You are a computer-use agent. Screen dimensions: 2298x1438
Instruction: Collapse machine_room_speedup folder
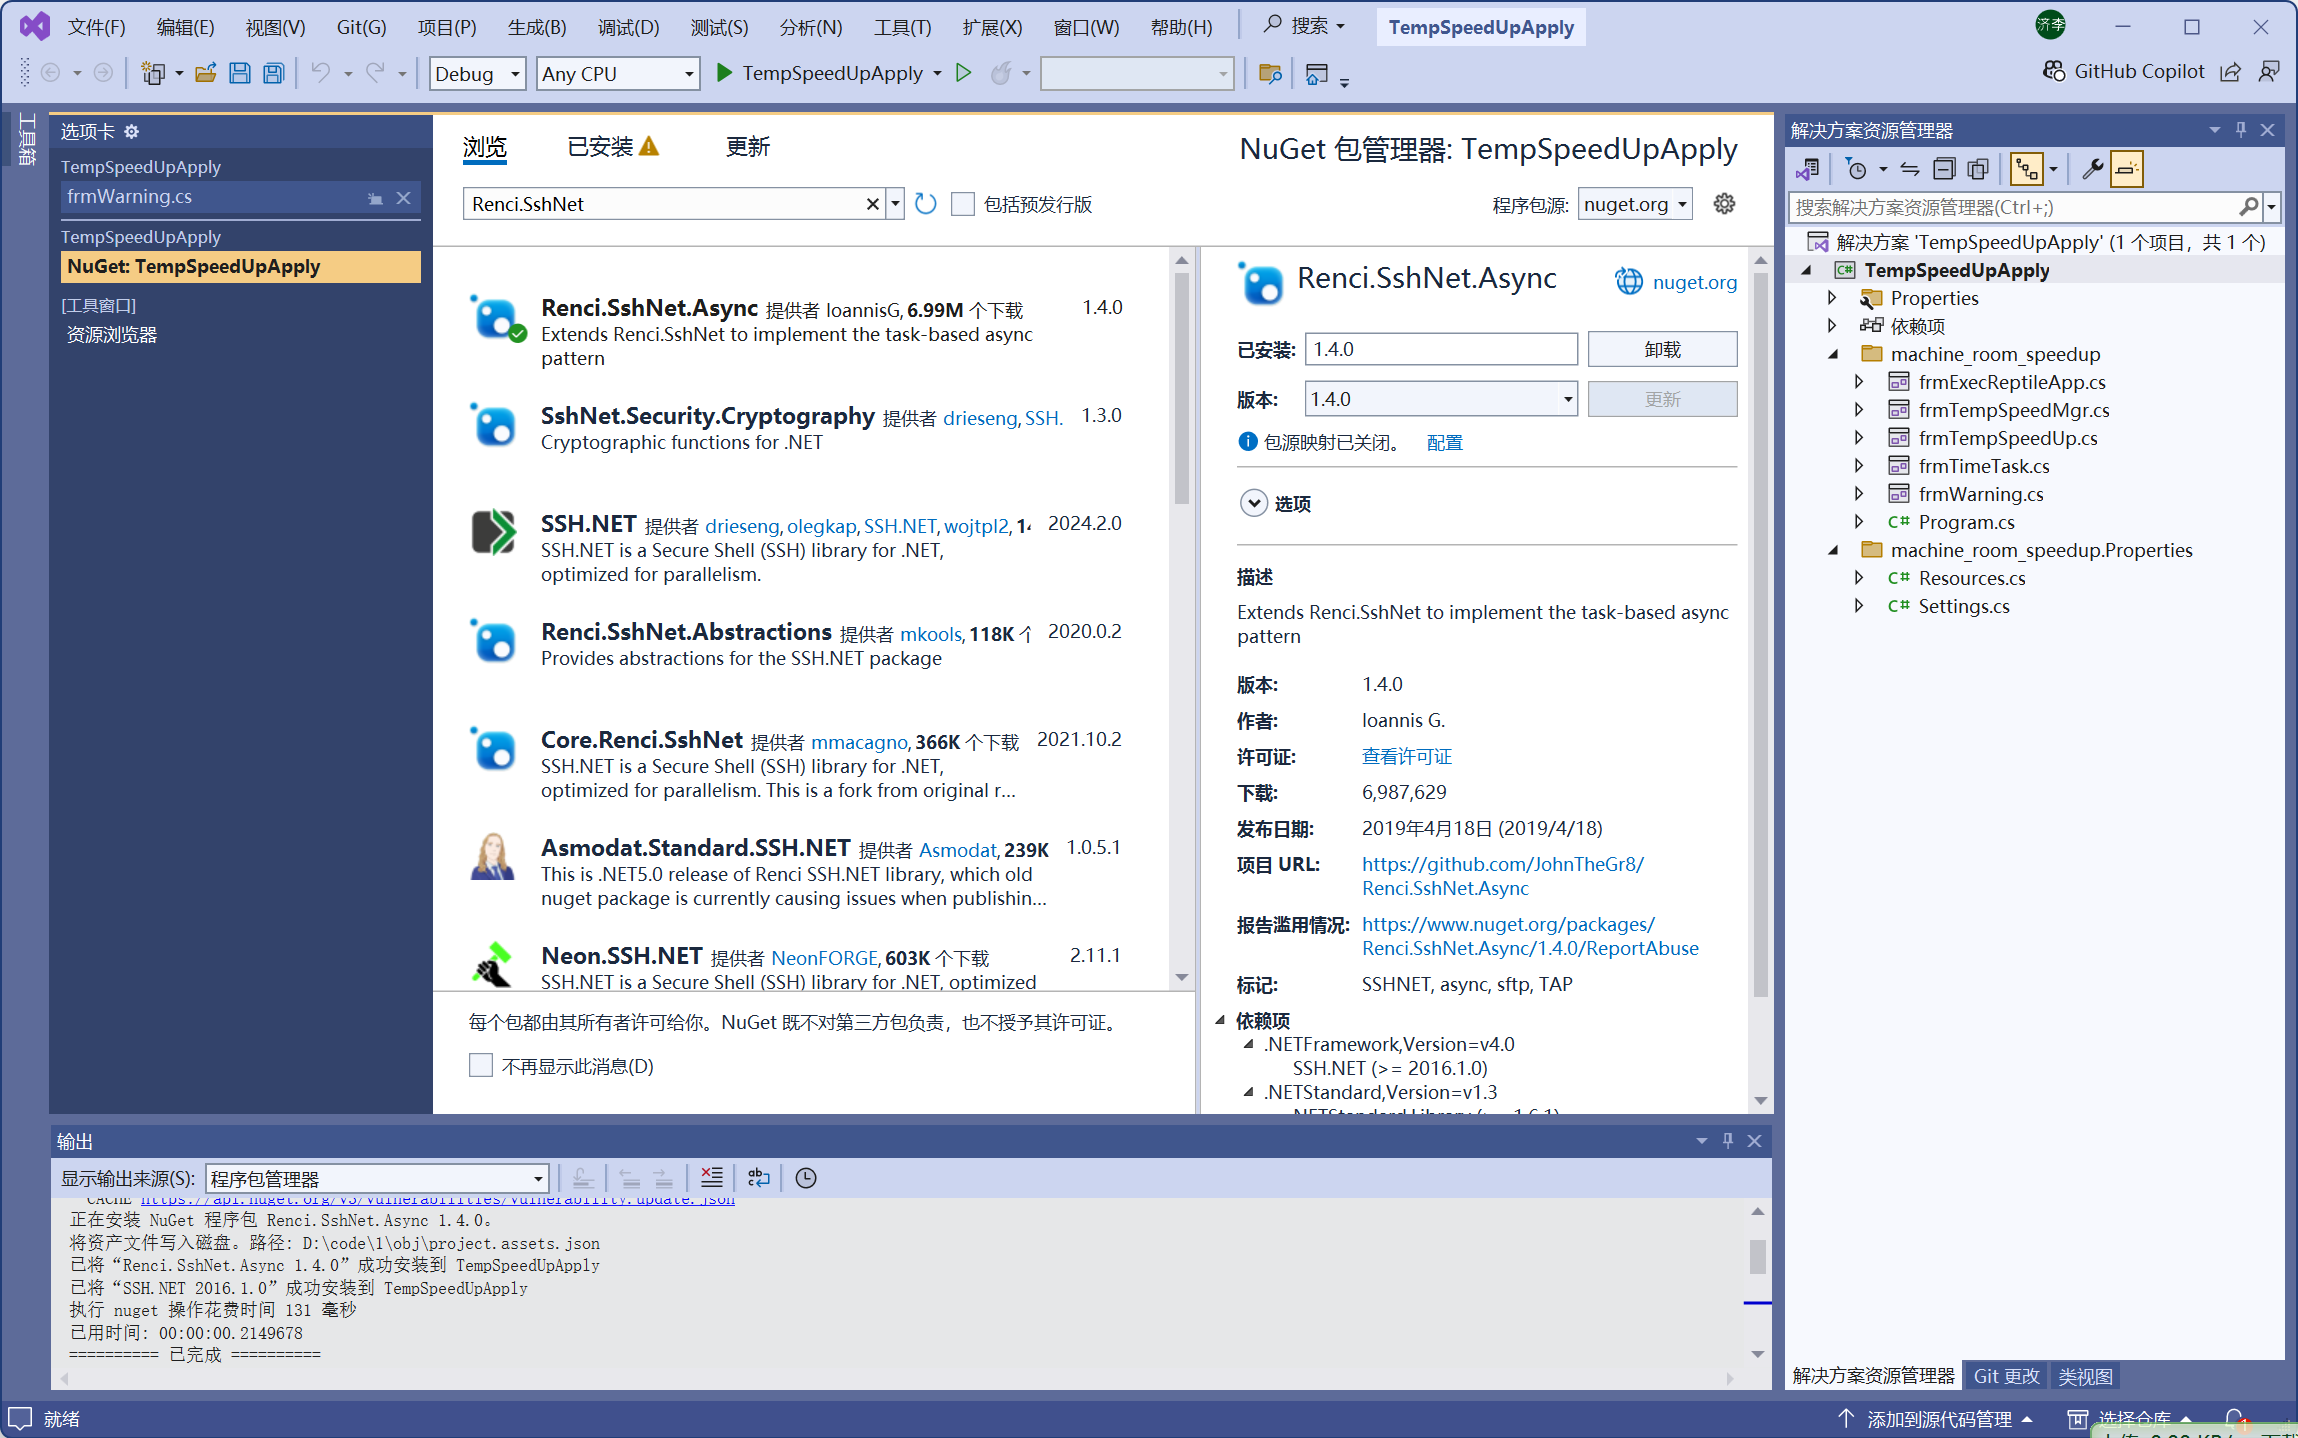(1833, 354)
